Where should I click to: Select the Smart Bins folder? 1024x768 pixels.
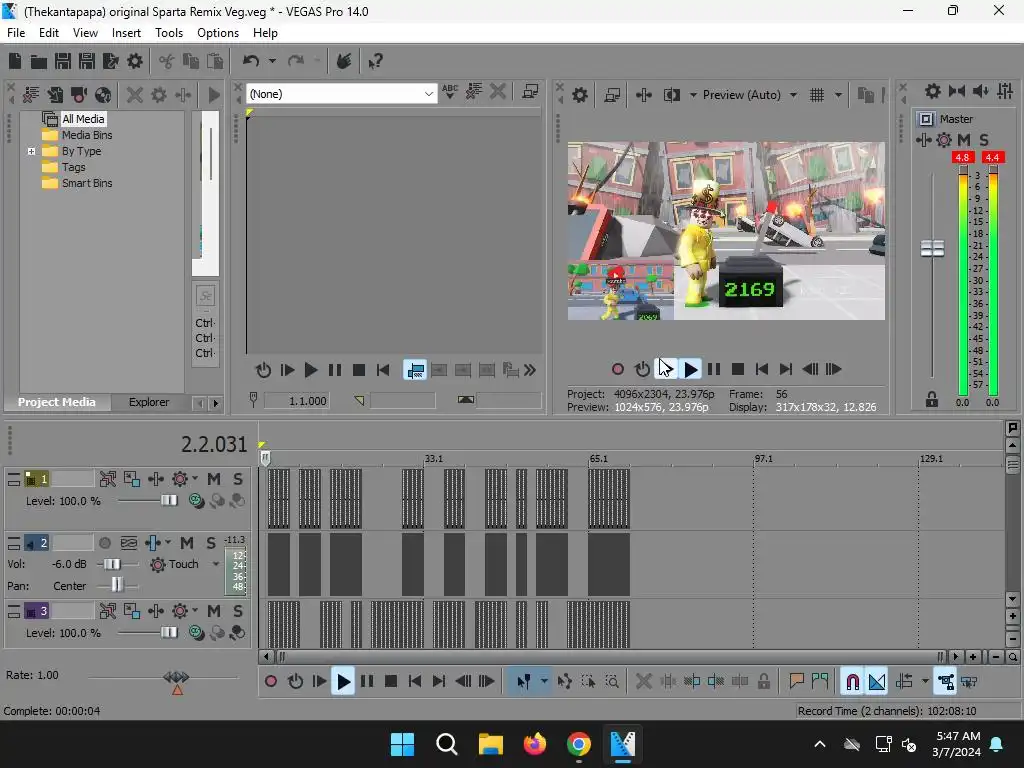click(87, 184)
